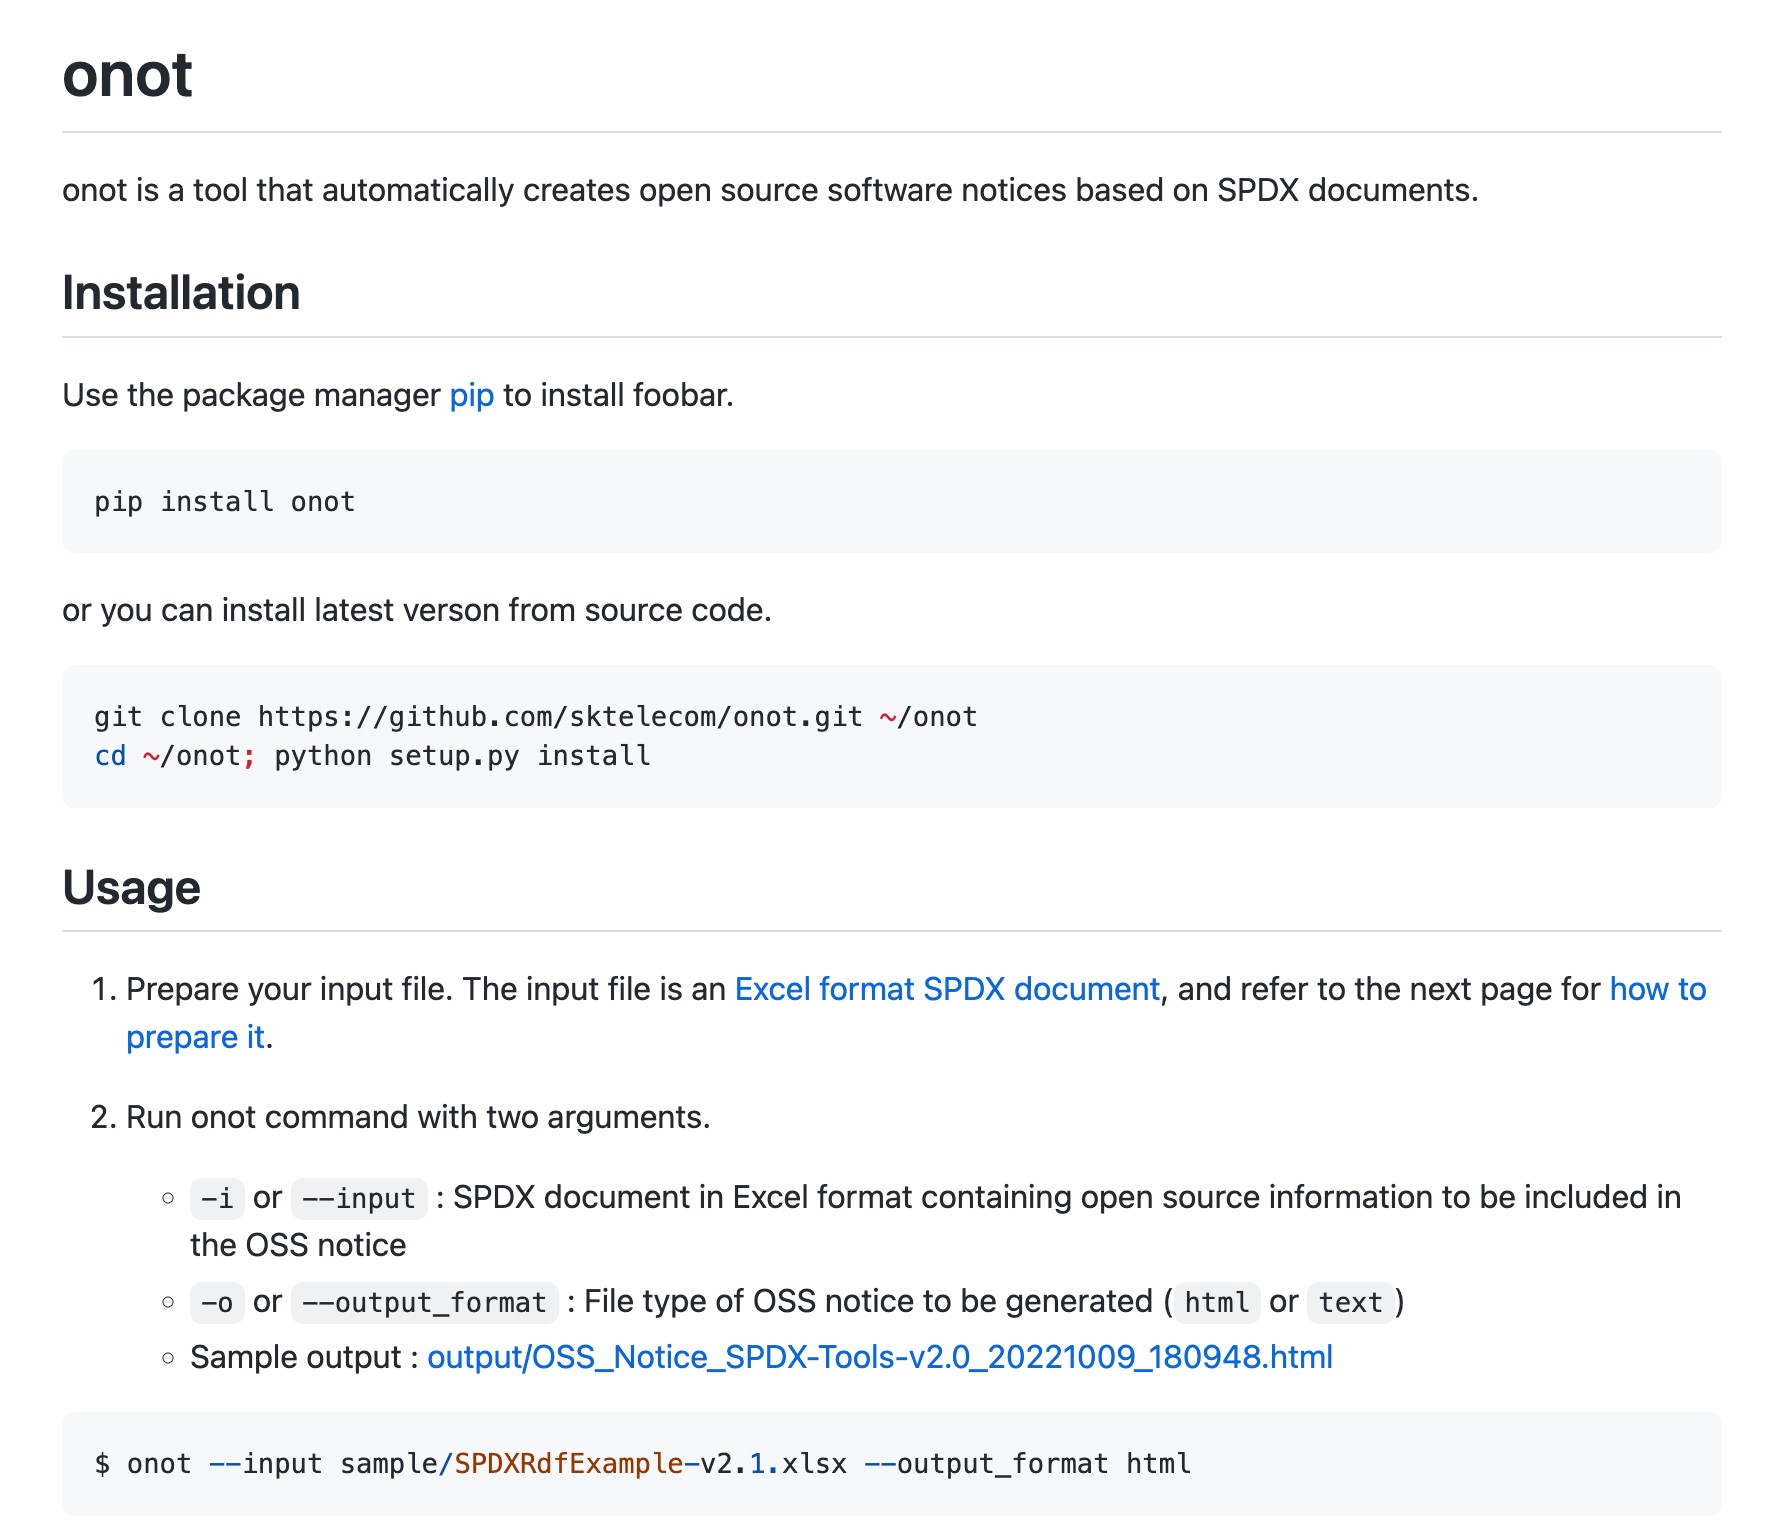This screenshot has height=1522, width=1778.
Task: Click the 'pip install onot' code block
Action: [225, 501]
